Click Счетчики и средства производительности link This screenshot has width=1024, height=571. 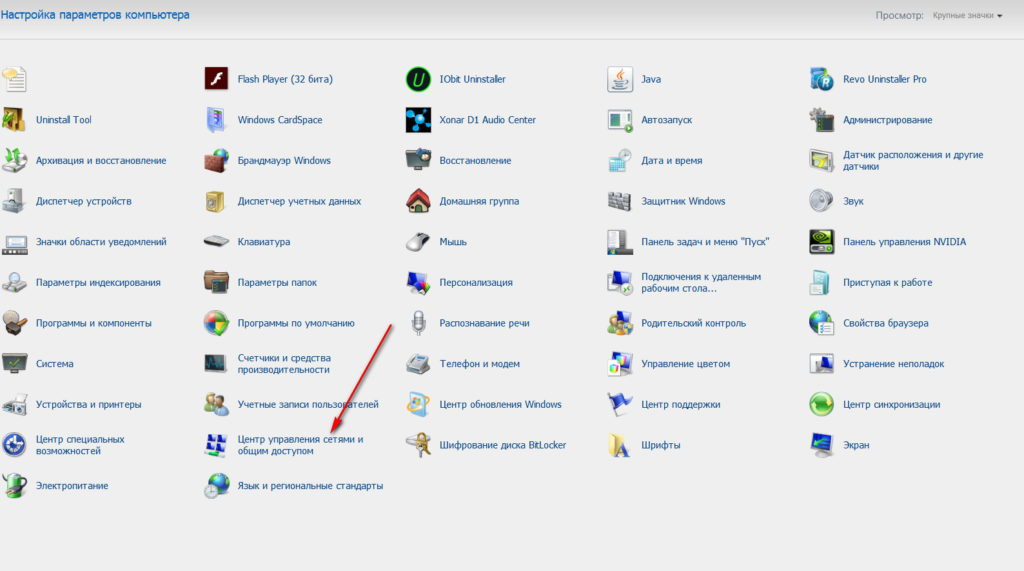284,364
